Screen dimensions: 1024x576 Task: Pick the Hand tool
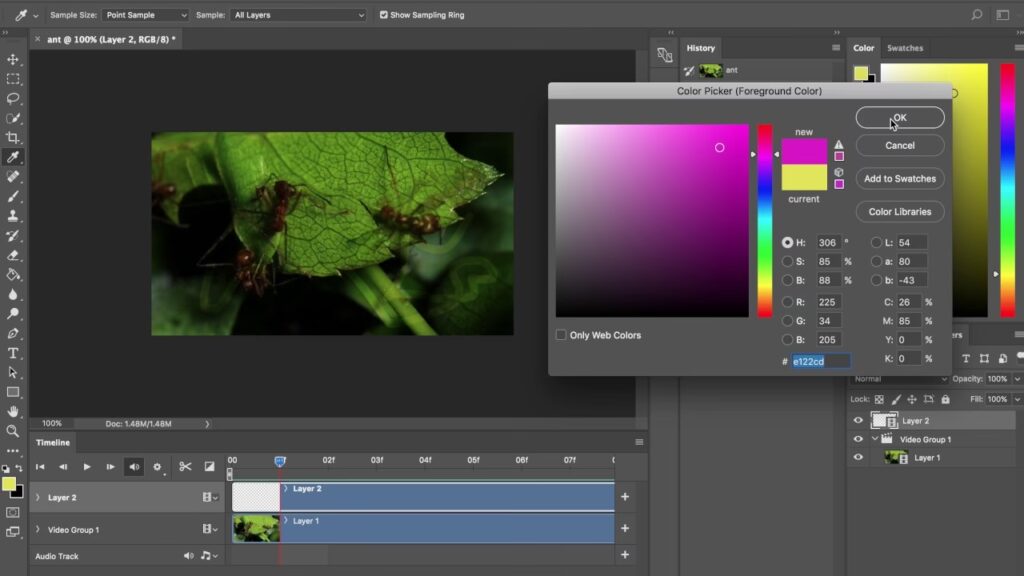point(13,411)
